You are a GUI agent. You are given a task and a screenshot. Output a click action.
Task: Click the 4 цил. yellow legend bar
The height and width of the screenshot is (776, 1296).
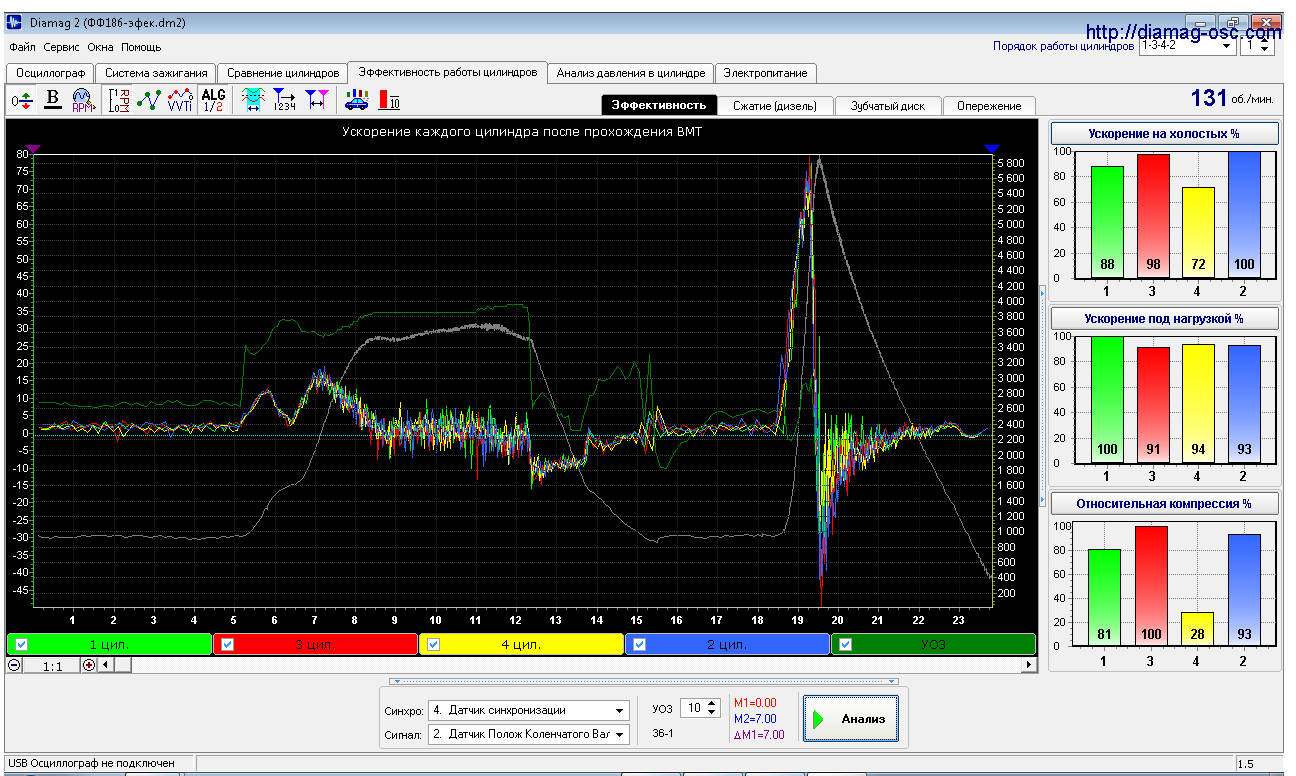click(x=521, y=644)
